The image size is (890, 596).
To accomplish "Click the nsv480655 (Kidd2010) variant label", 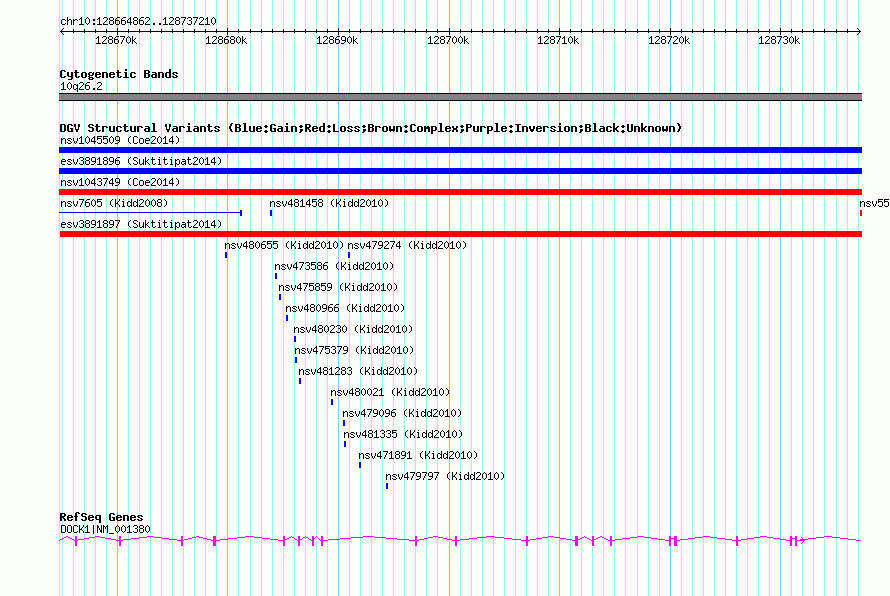I will pyautogui.click(x=284, y=245).
